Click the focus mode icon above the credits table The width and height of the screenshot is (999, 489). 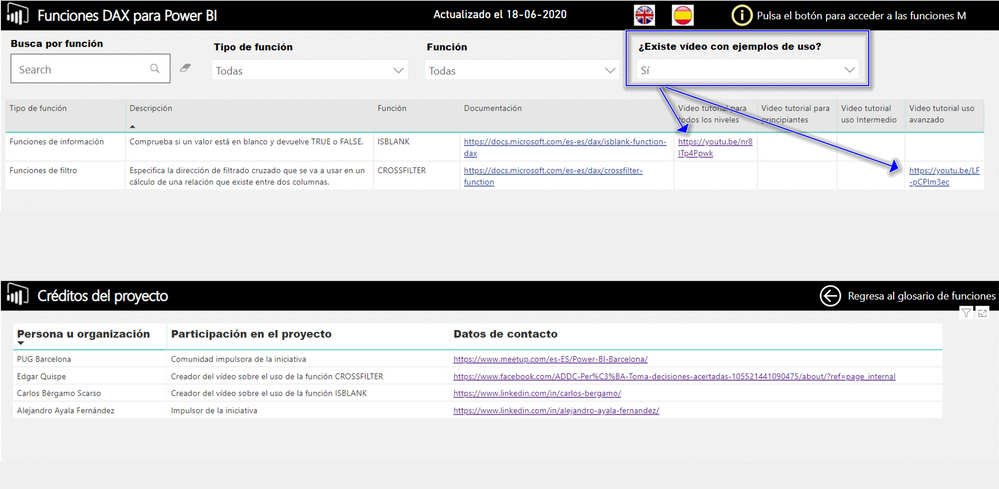[982, 313]
